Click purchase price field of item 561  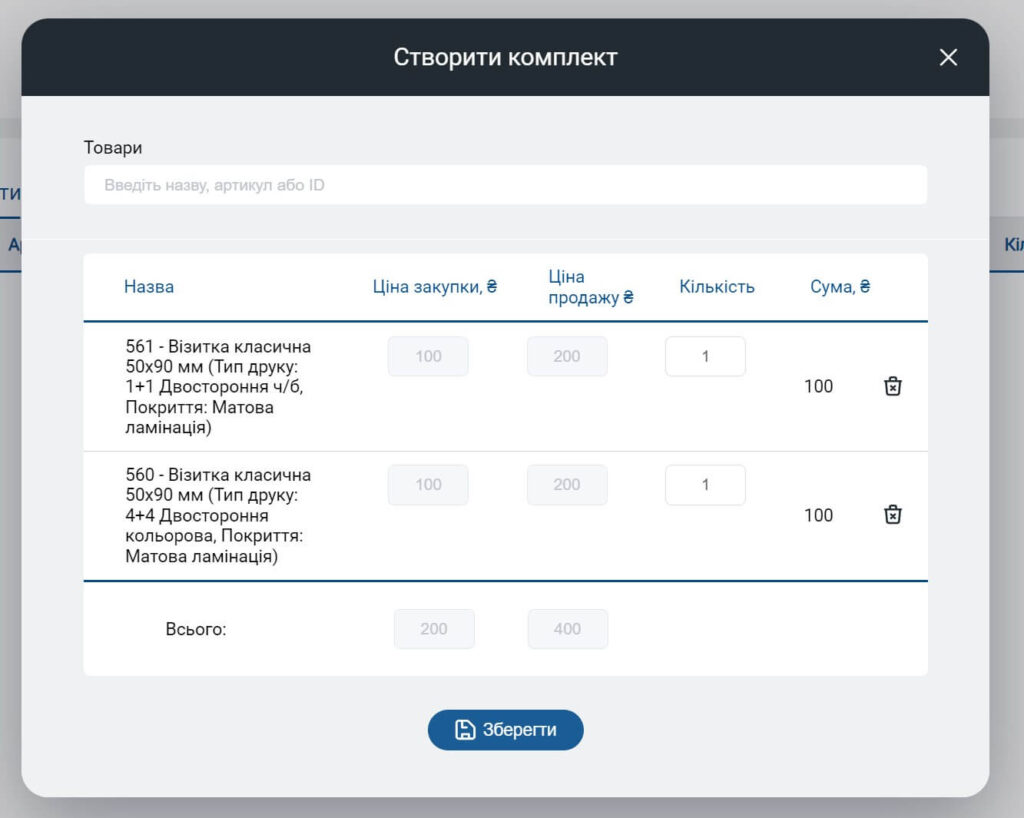428,356
